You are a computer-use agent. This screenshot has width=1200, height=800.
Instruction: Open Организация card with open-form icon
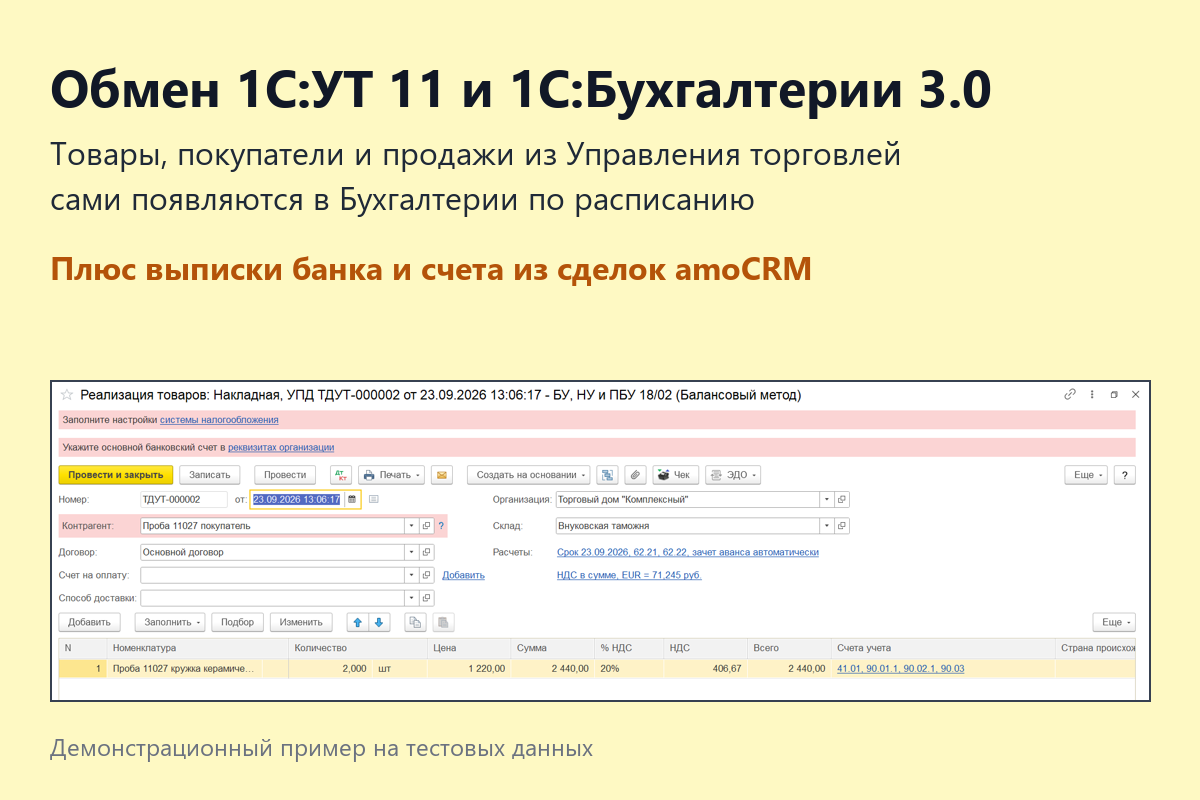(842, 499)
